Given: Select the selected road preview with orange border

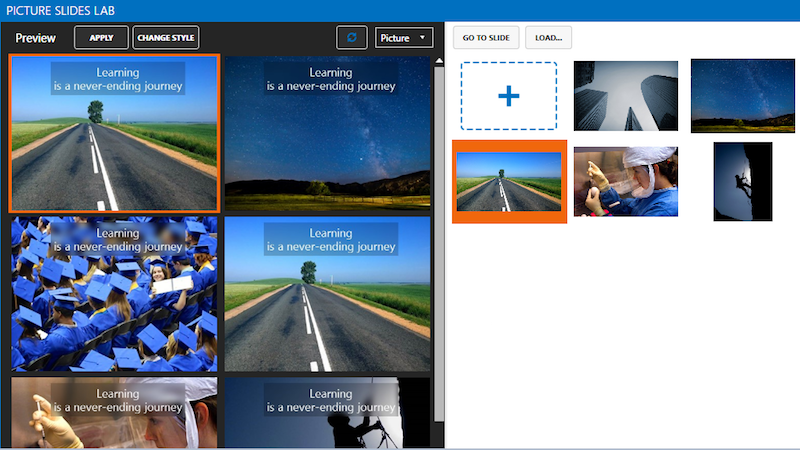Looking at the screenshot, I should coord(114,133).
